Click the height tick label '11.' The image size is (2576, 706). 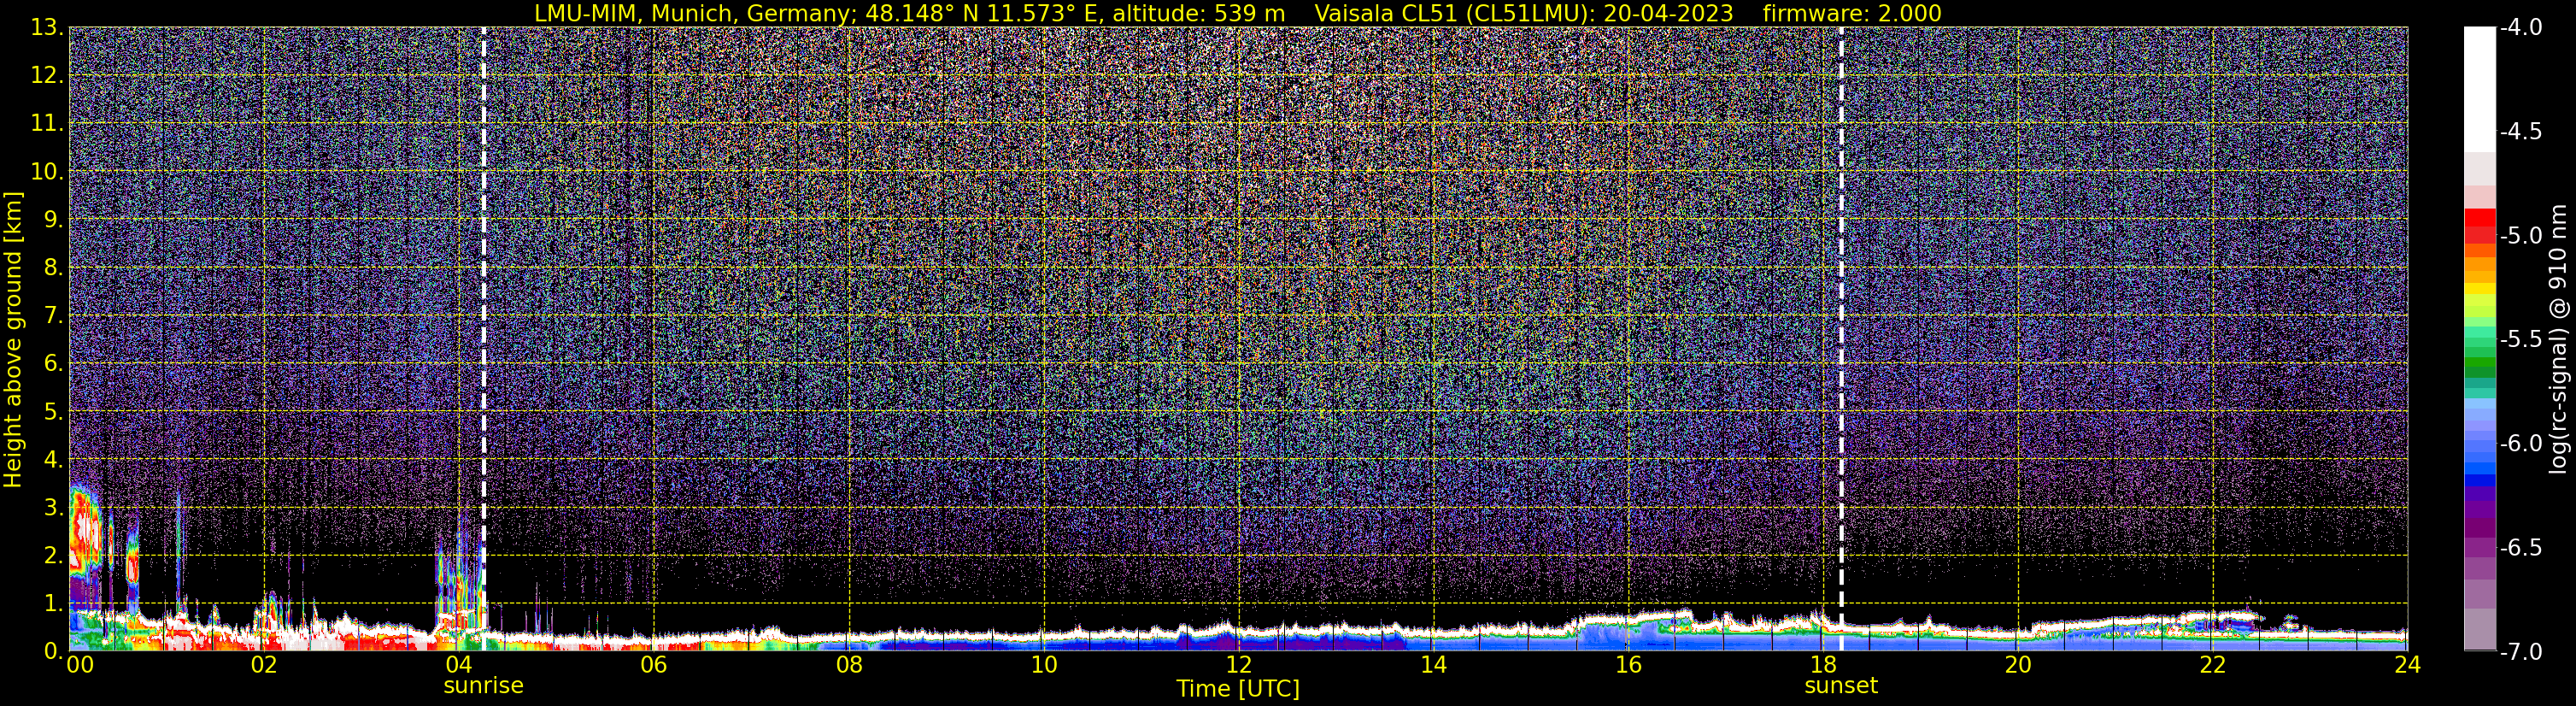click(x=47, y=124)
